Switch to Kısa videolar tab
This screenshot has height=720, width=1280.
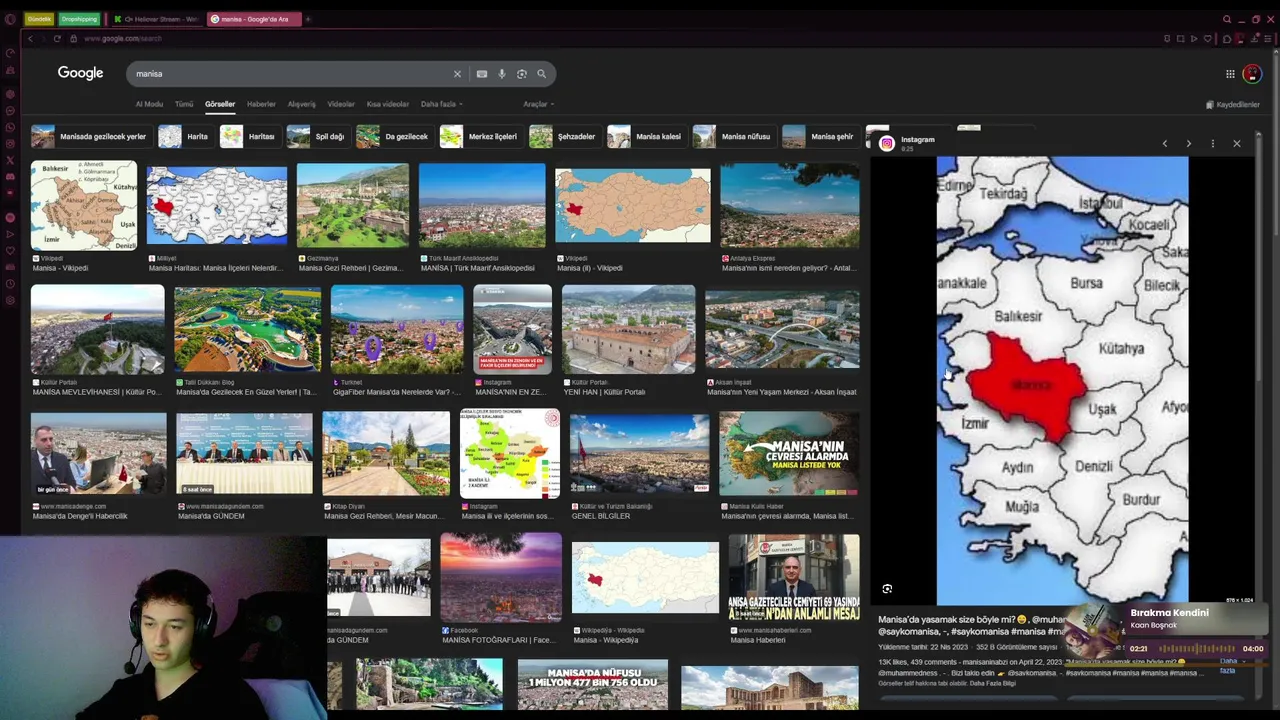click(x=388, y=104)
